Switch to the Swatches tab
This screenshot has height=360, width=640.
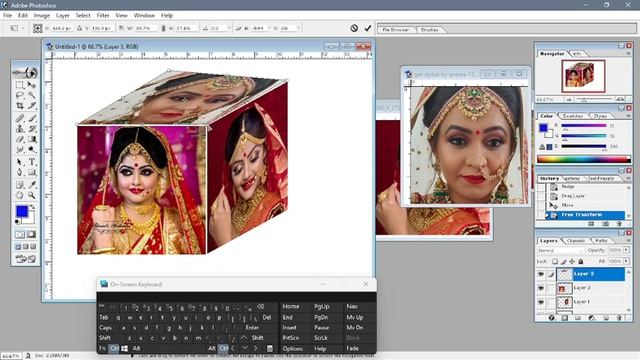point(573,116)
